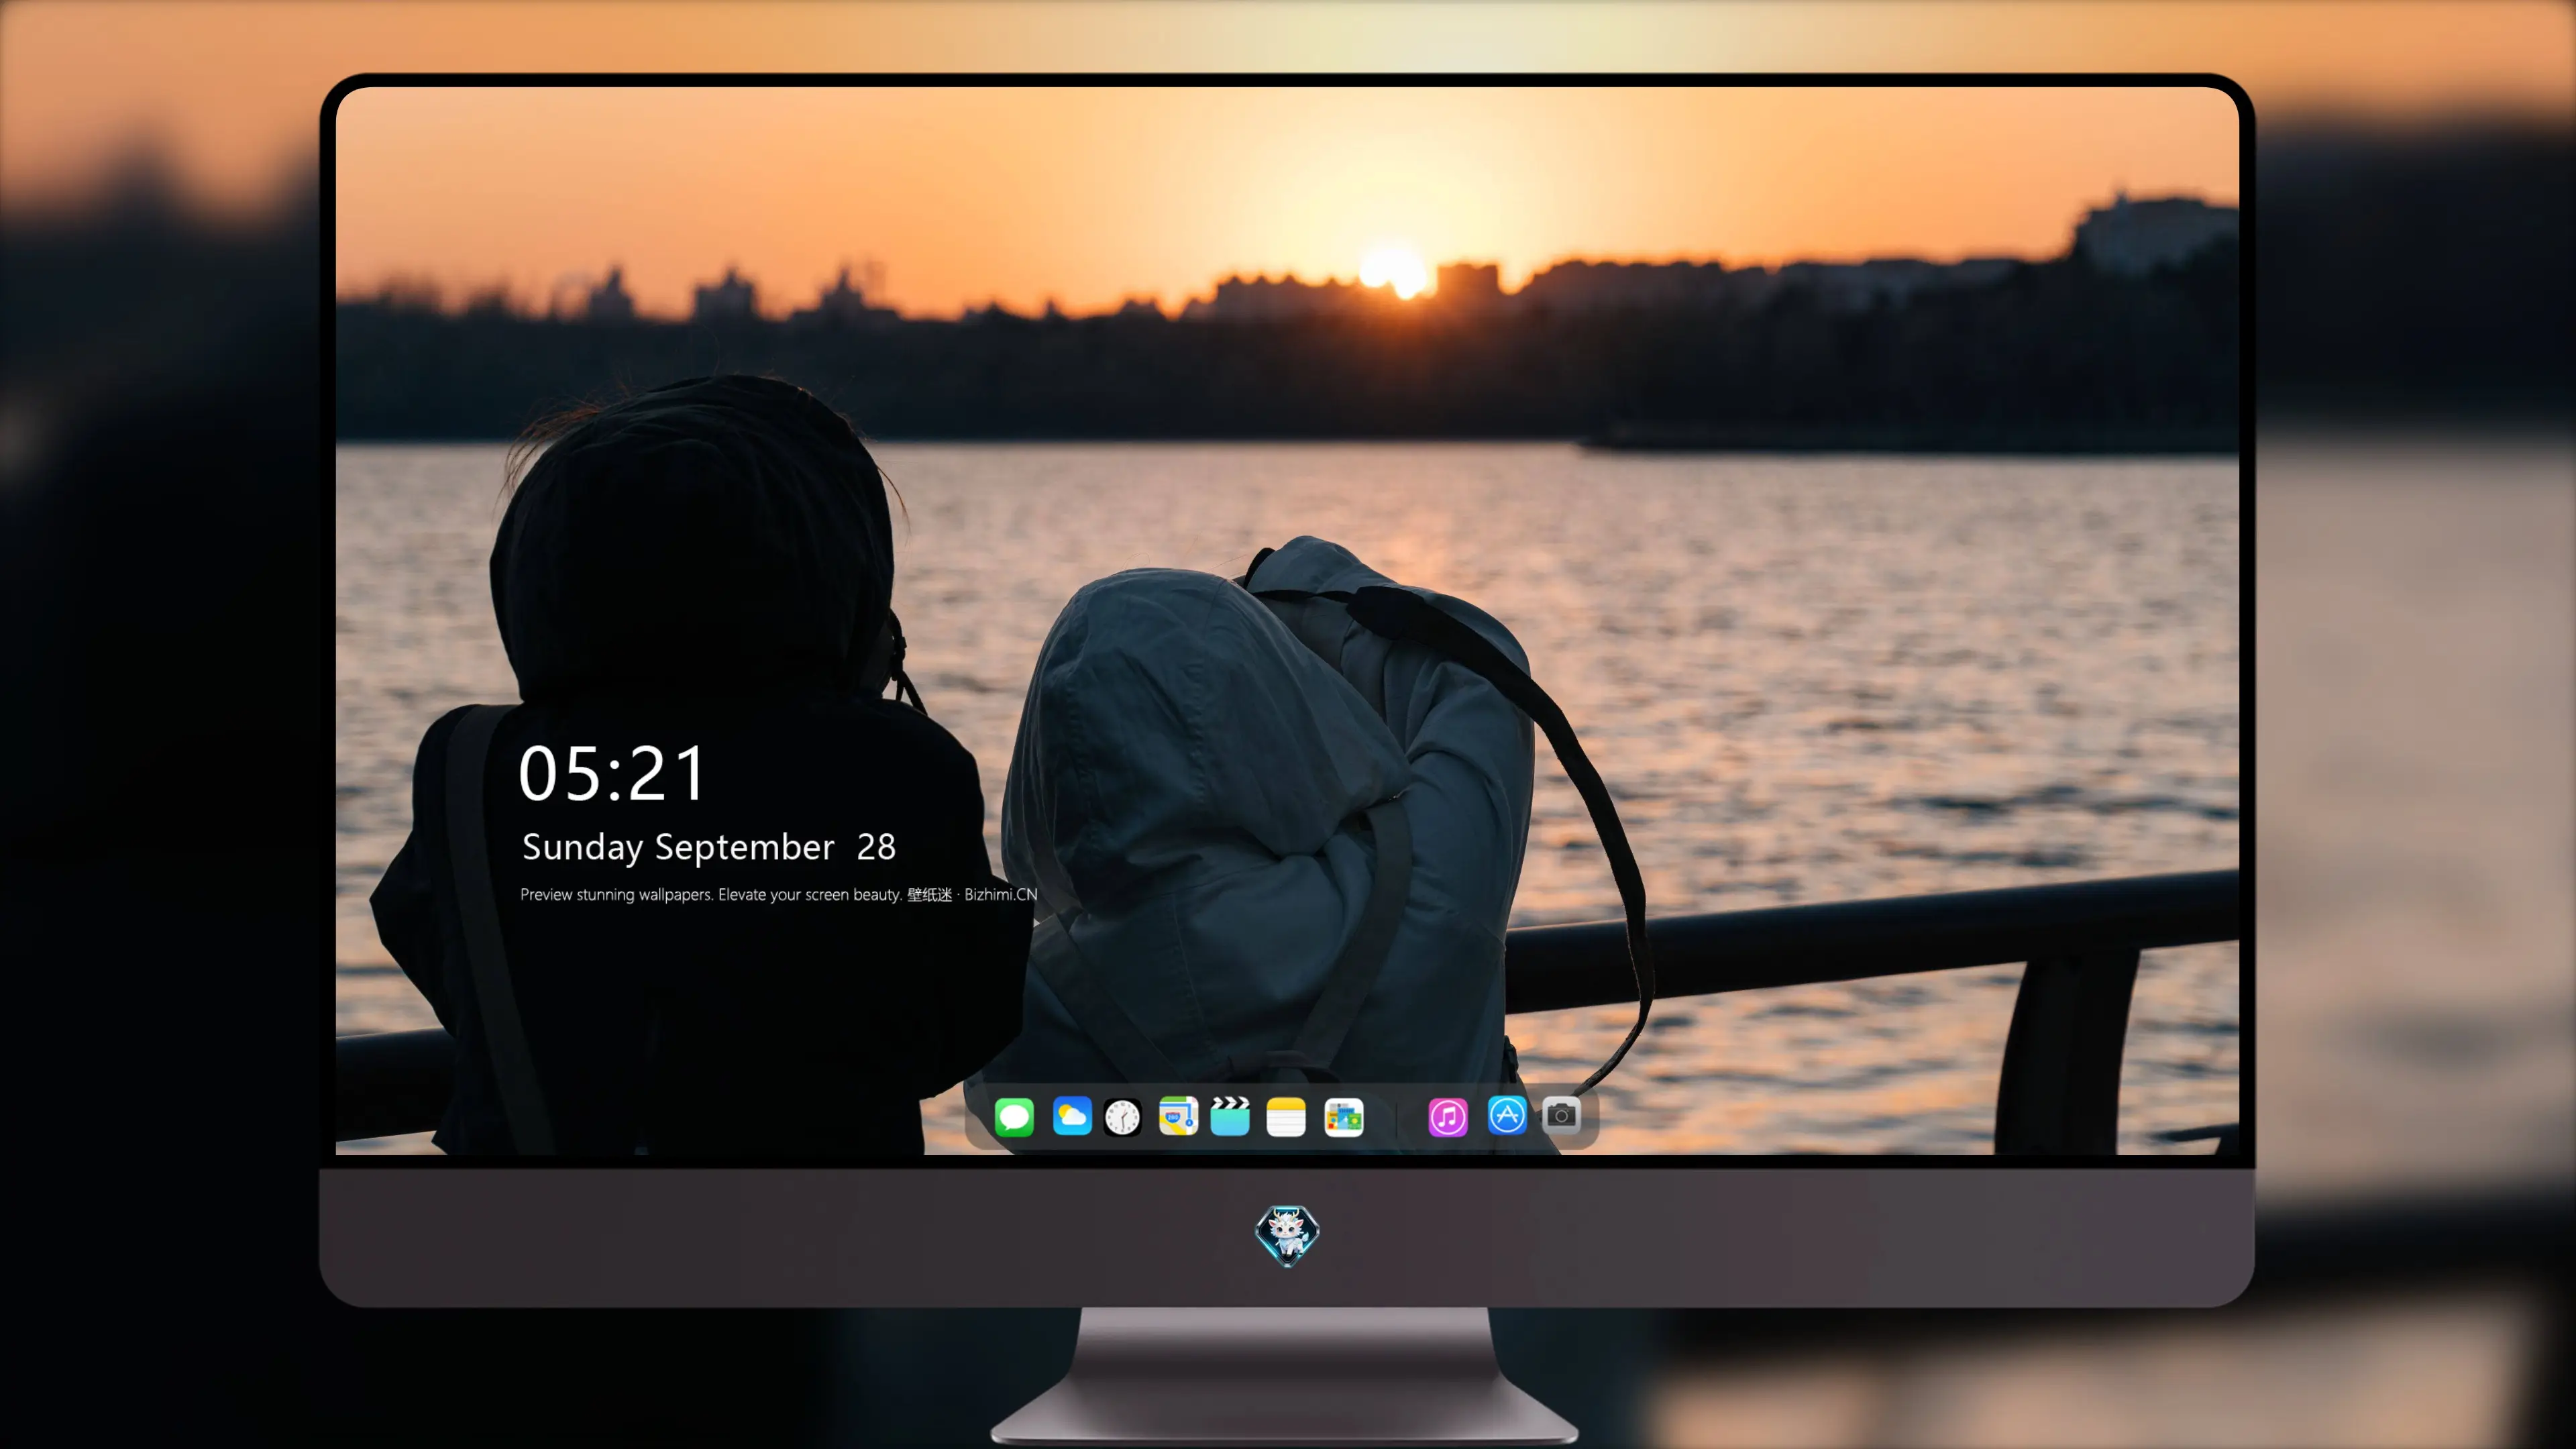Click the dragon mascot logo on the monitor chin
The image size is (2576, 1449).
click(x=1287, y=1235)
